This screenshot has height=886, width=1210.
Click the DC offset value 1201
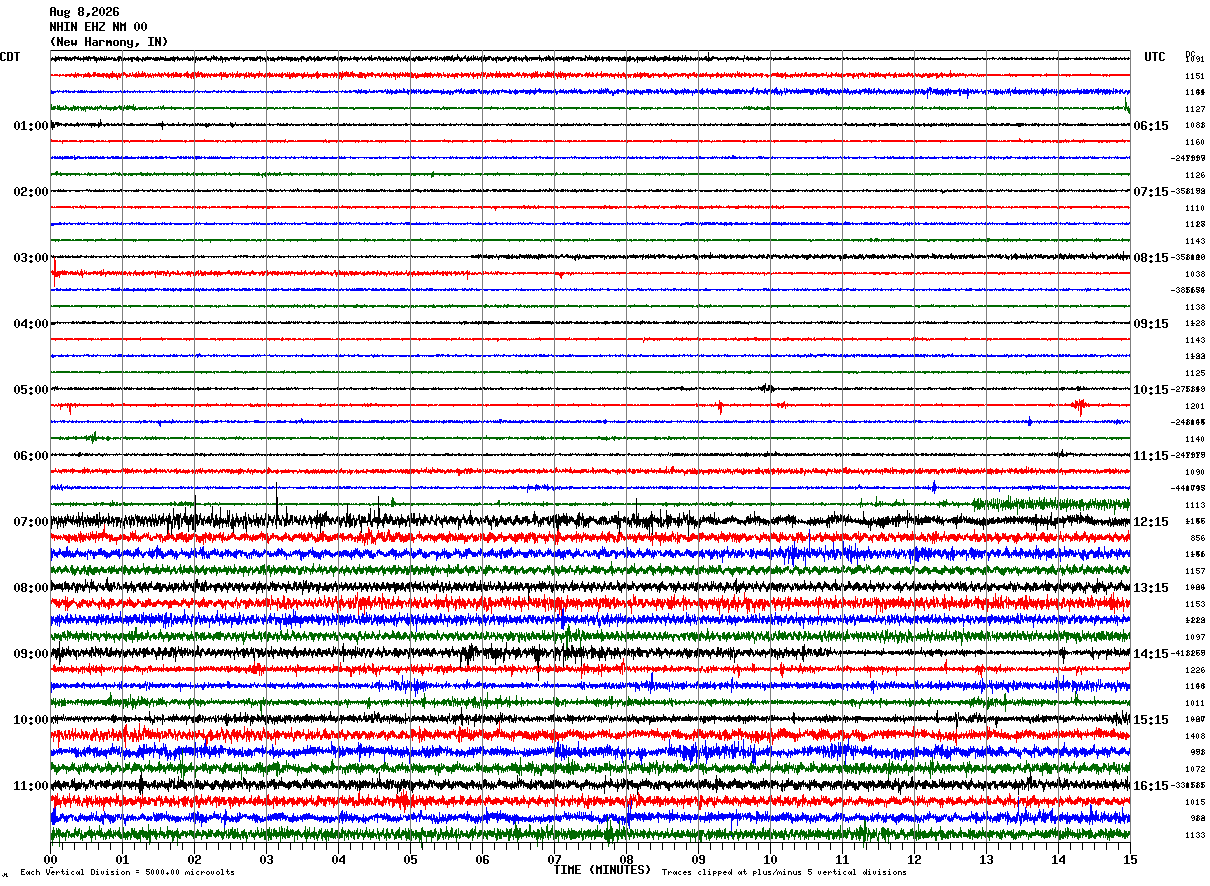click(1194, 406)
